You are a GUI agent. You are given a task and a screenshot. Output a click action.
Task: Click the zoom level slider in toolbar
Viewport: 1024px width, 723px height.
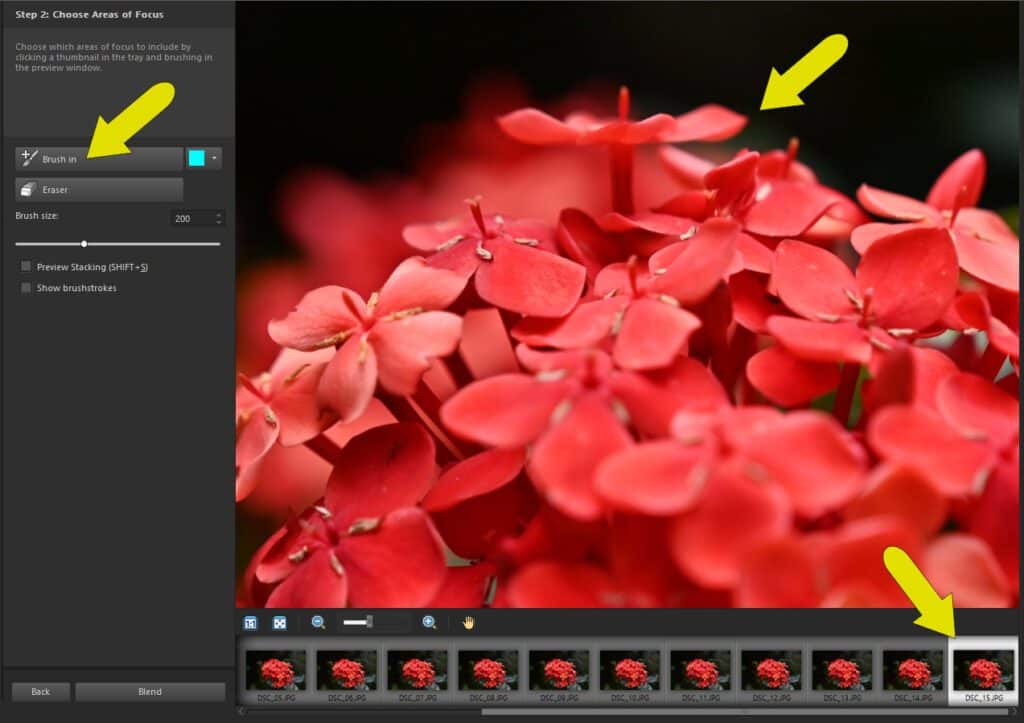369,622
